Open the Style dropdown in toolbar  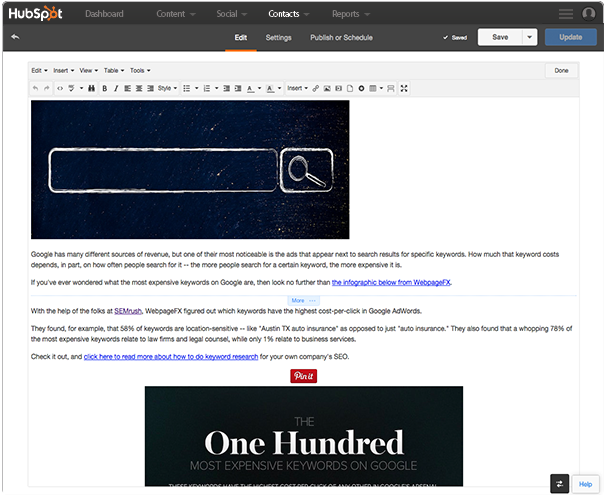(x=165, y=88)
